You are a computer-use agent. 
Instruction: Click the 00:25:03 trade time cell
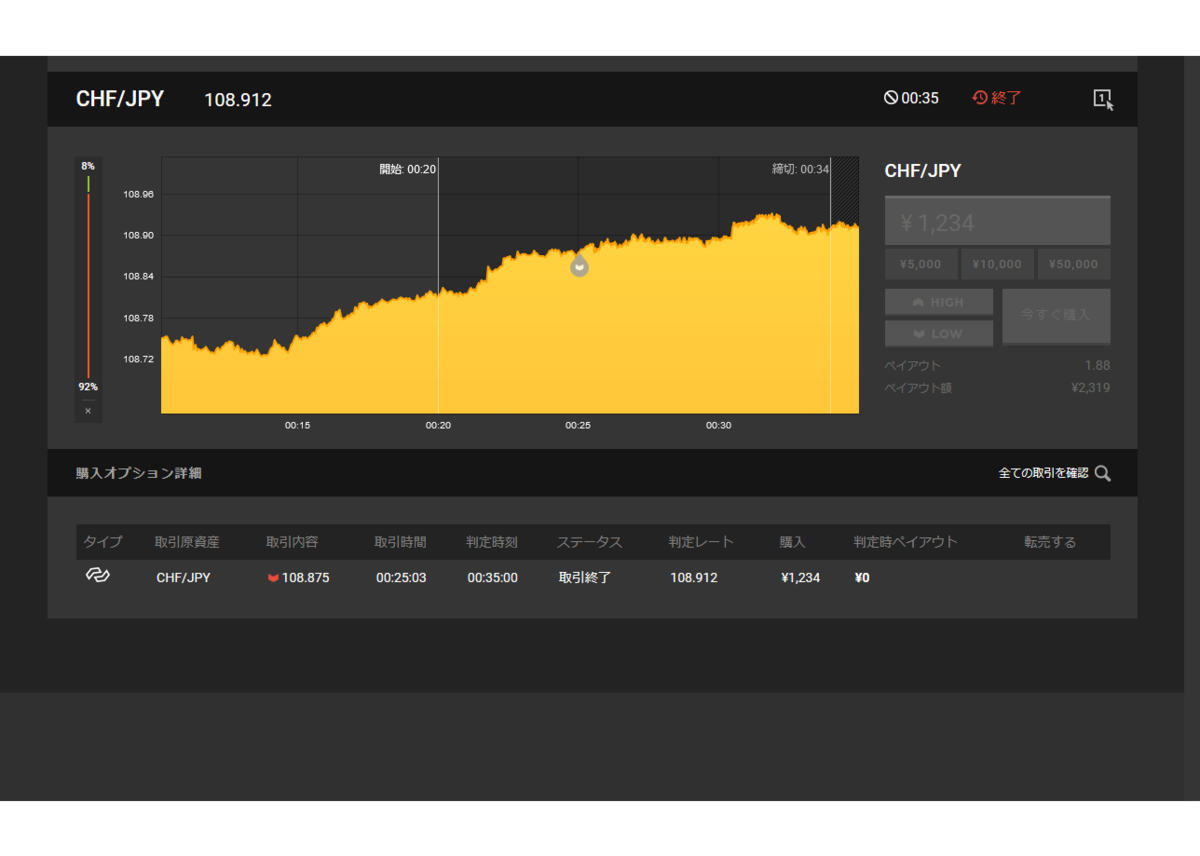click(x=401, y=578)
